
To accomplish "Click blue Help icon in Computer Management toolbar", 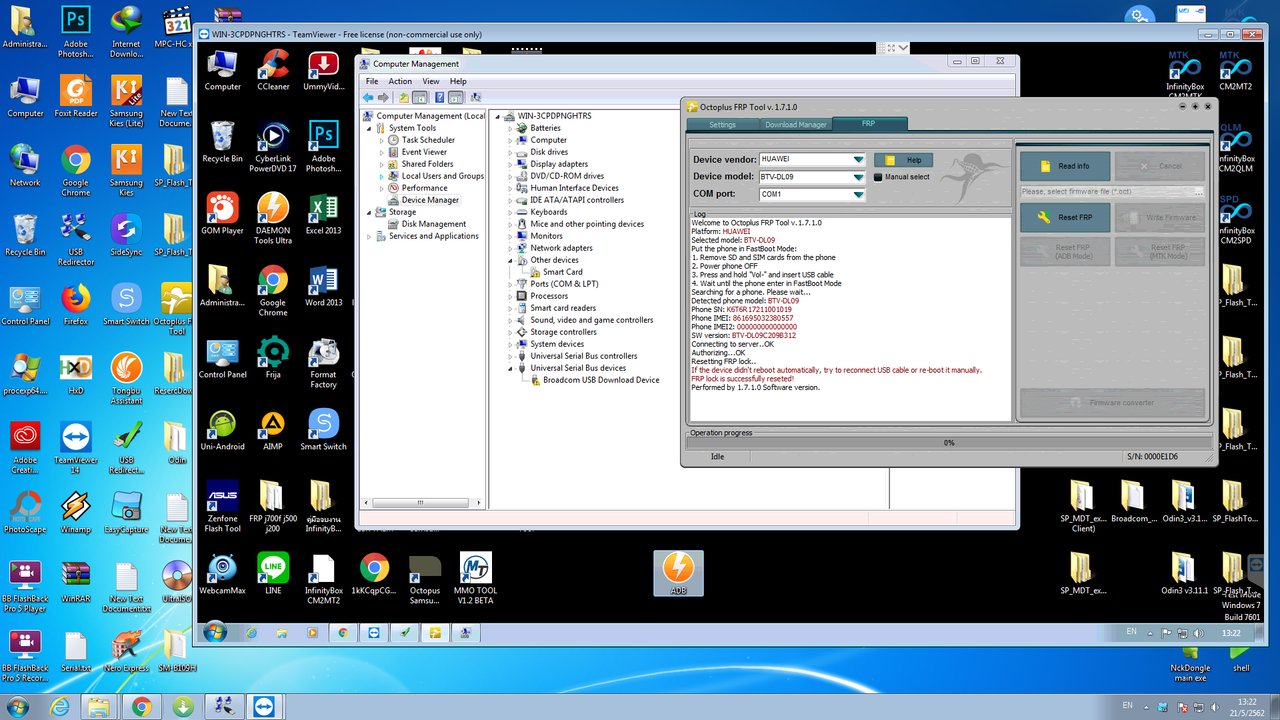I will (x=438, y=97).
